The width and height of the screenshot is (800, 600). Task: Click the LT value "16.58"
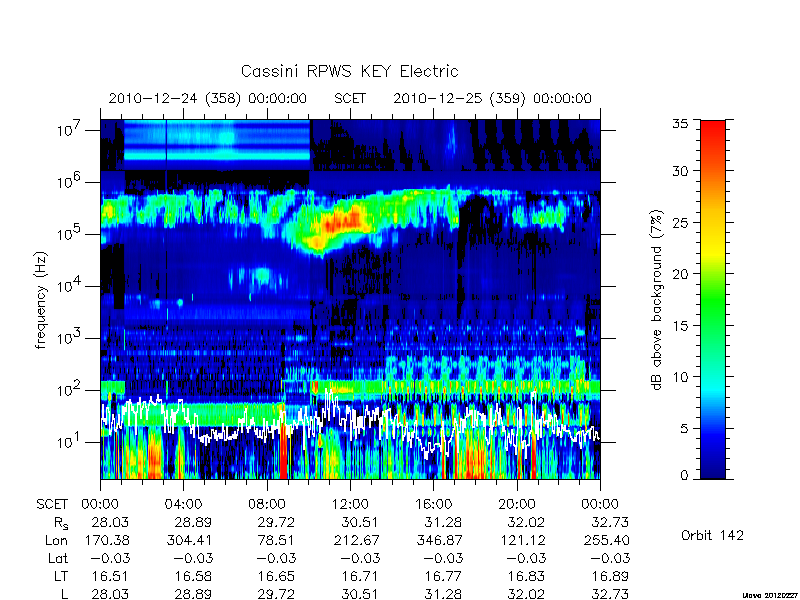pos(193,576)
